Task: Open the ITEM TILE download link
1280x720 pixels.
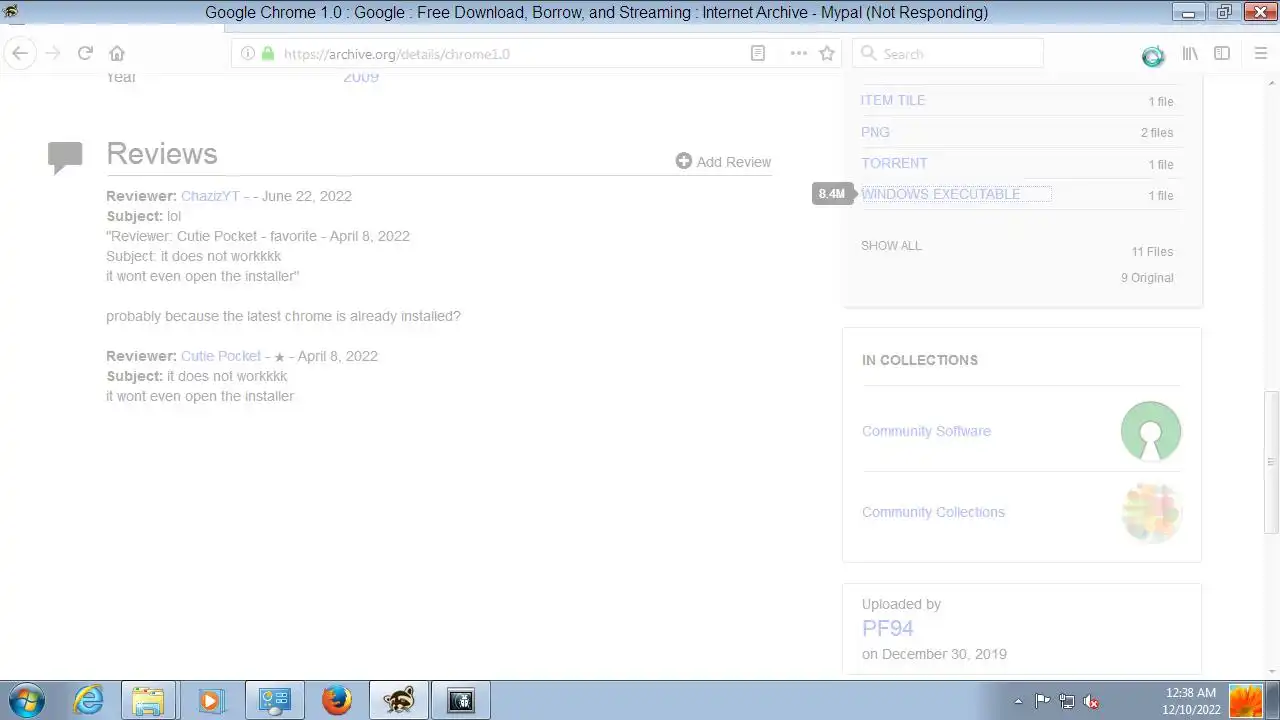Action: 893,100
